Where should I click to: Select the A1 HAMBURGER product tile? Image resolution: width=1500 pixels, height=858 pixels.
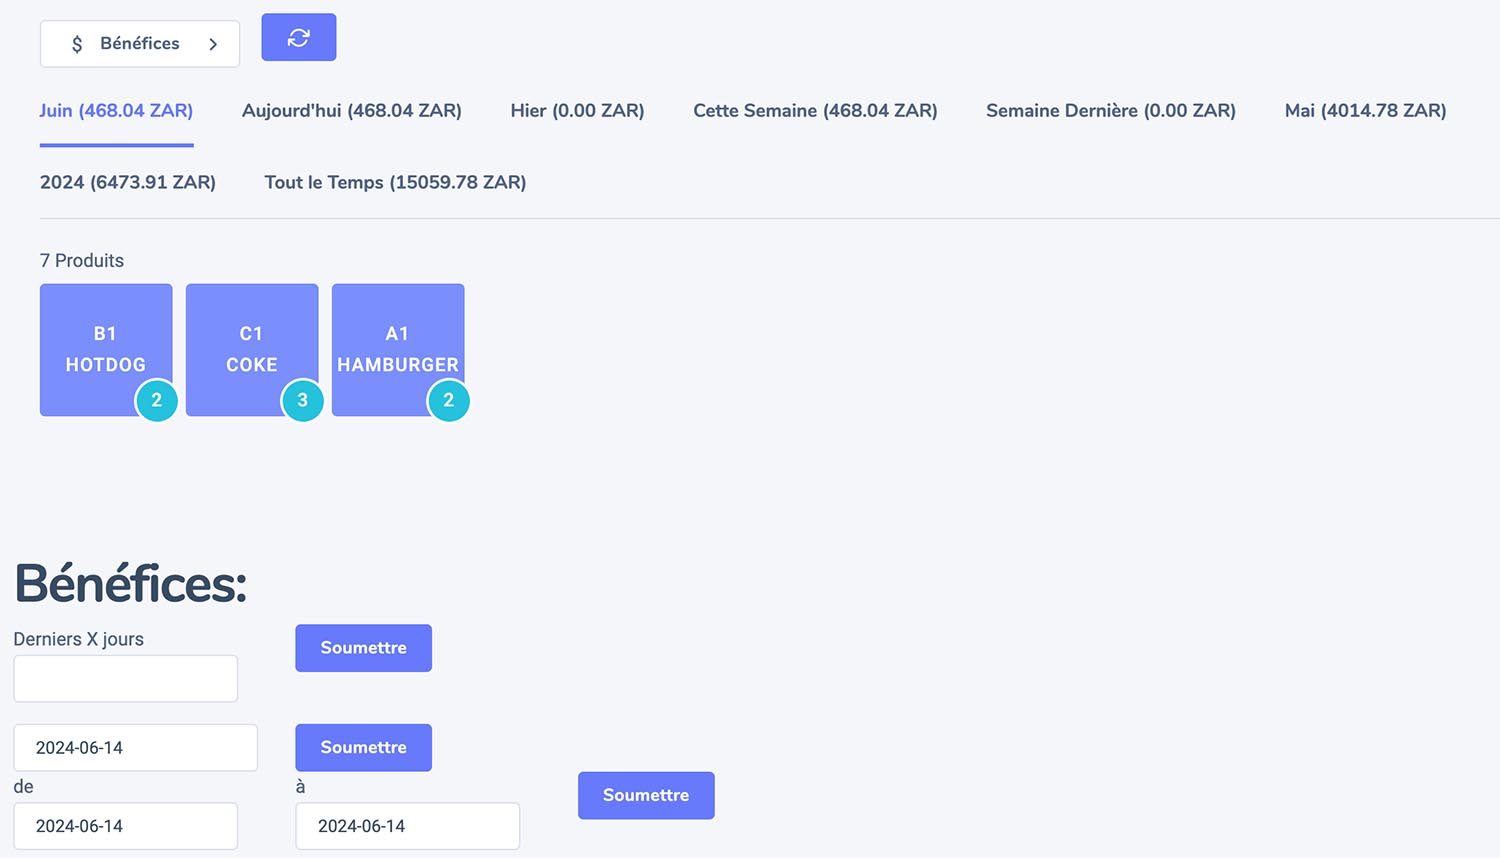[x=398, y=349]
